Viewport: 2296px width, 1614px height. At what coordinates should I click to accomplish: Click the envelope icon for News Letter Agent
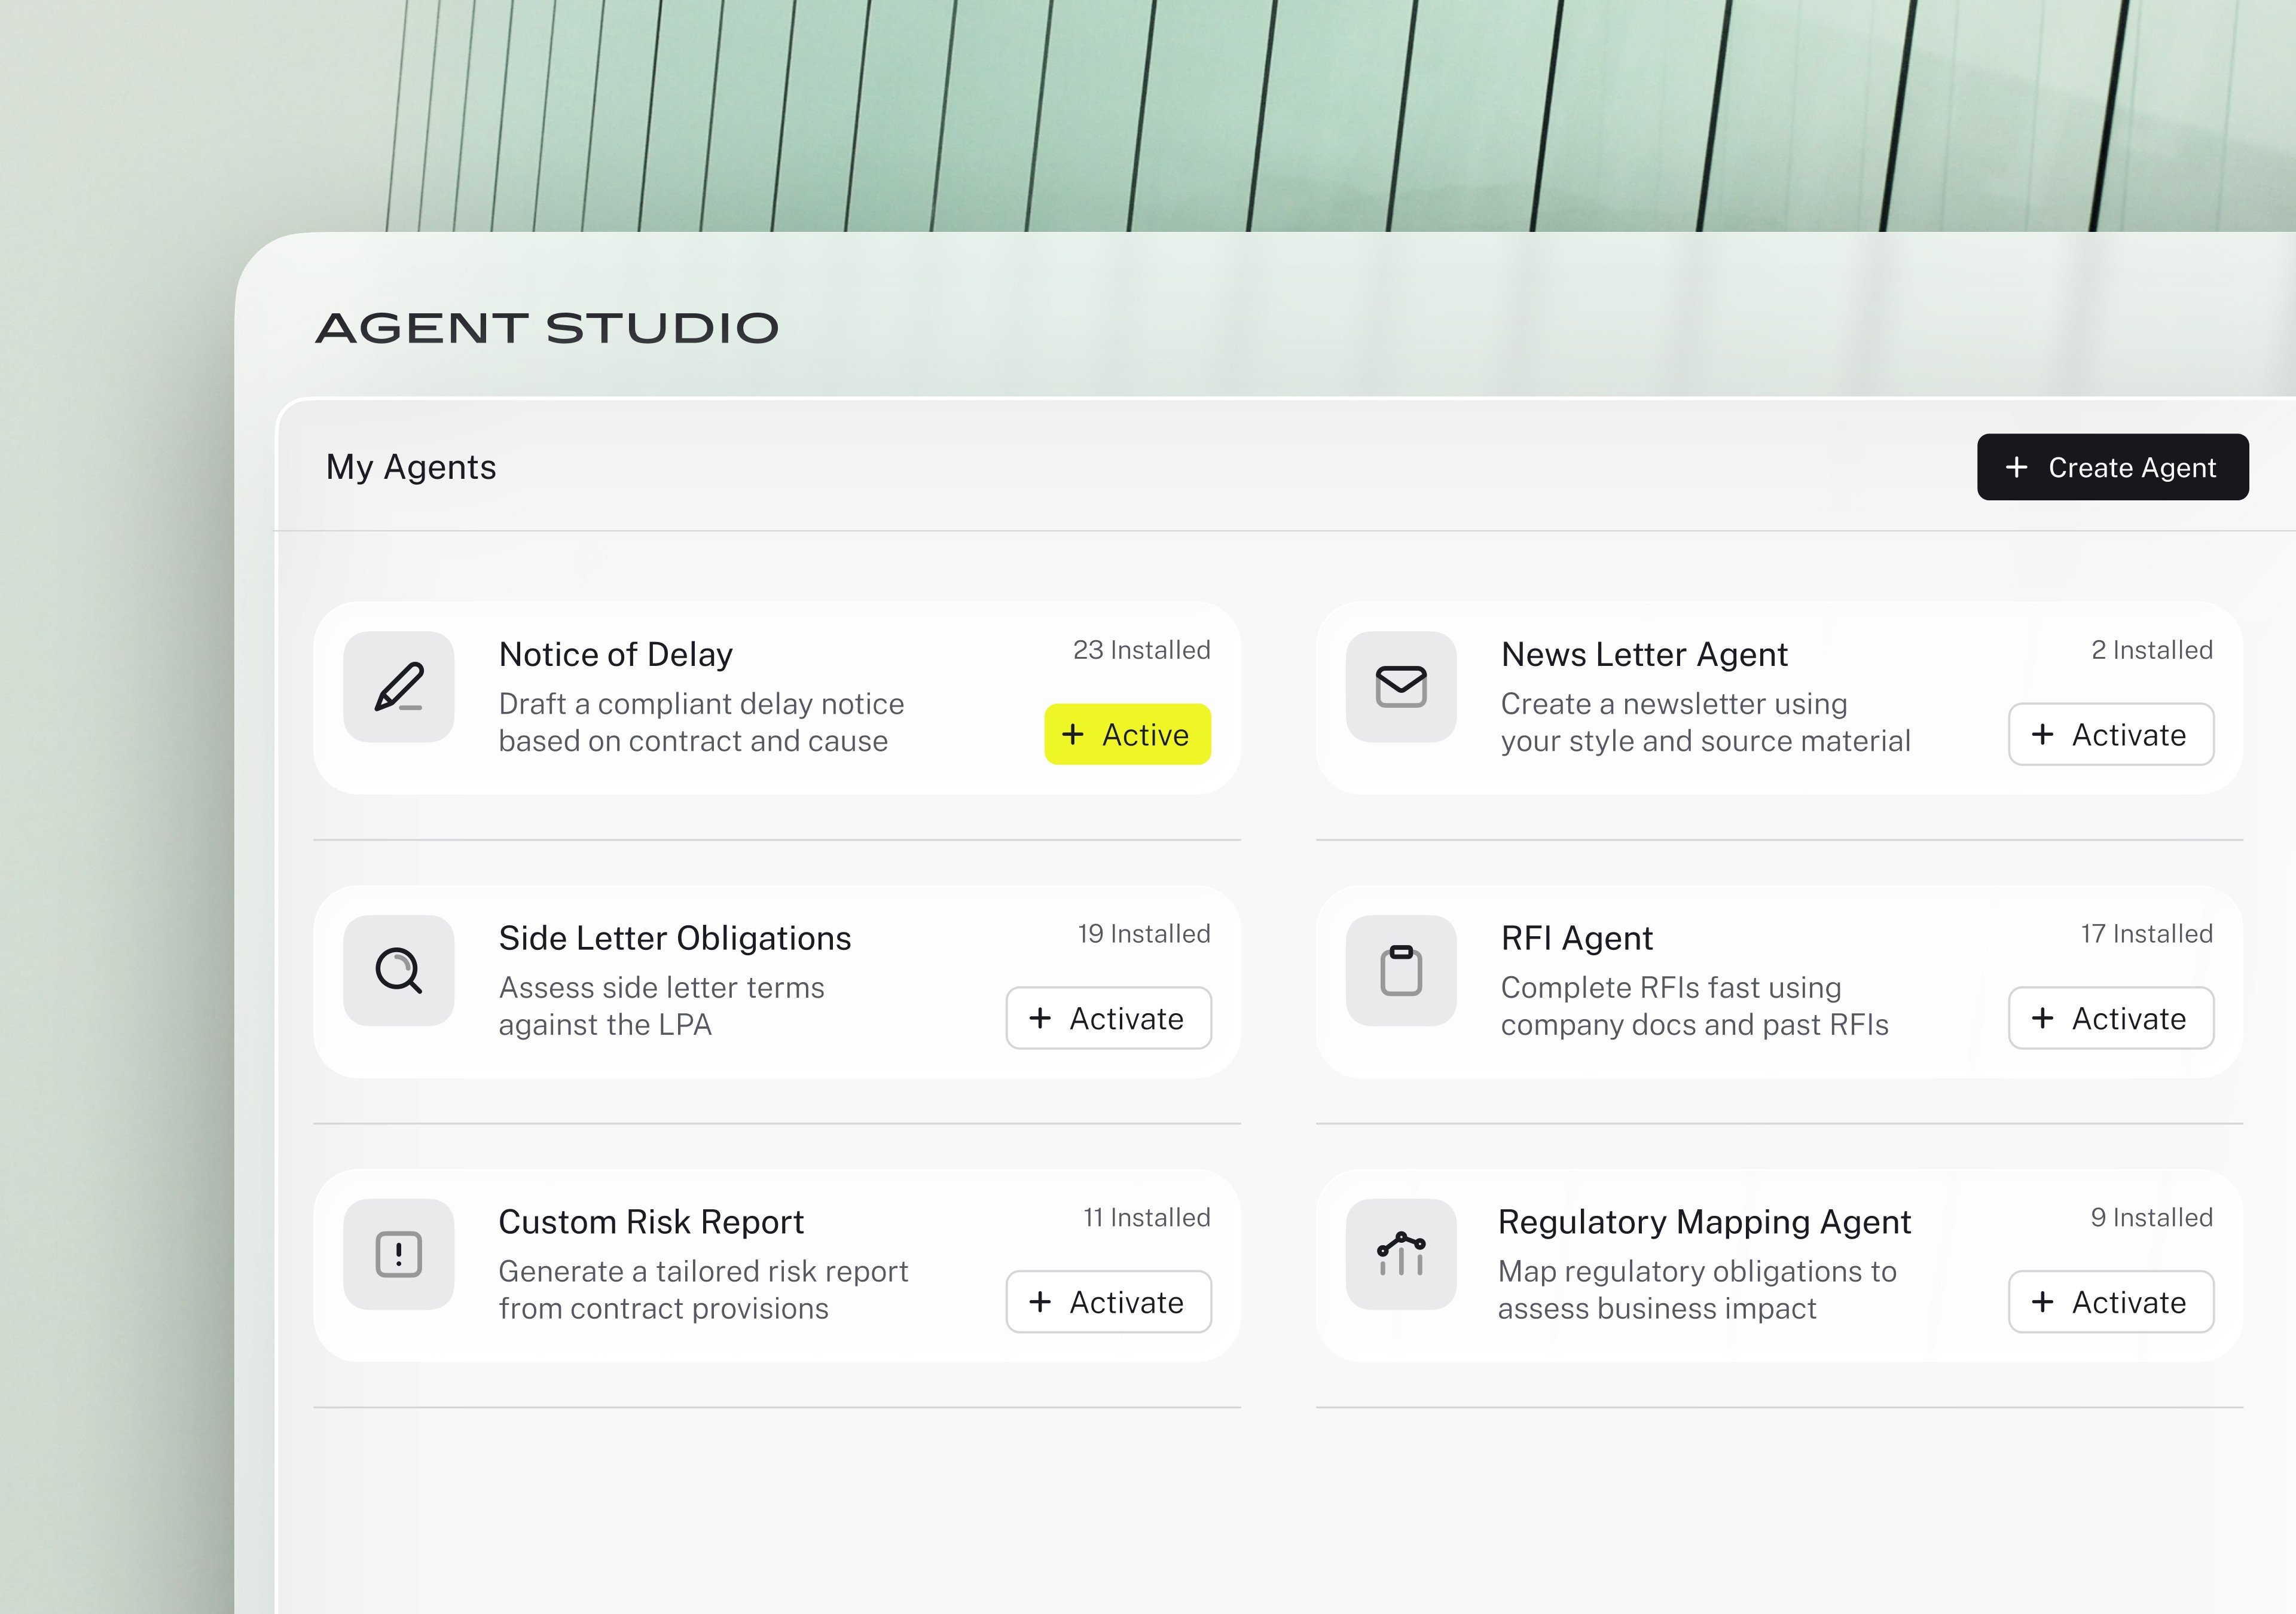(x=1400, y=687)
